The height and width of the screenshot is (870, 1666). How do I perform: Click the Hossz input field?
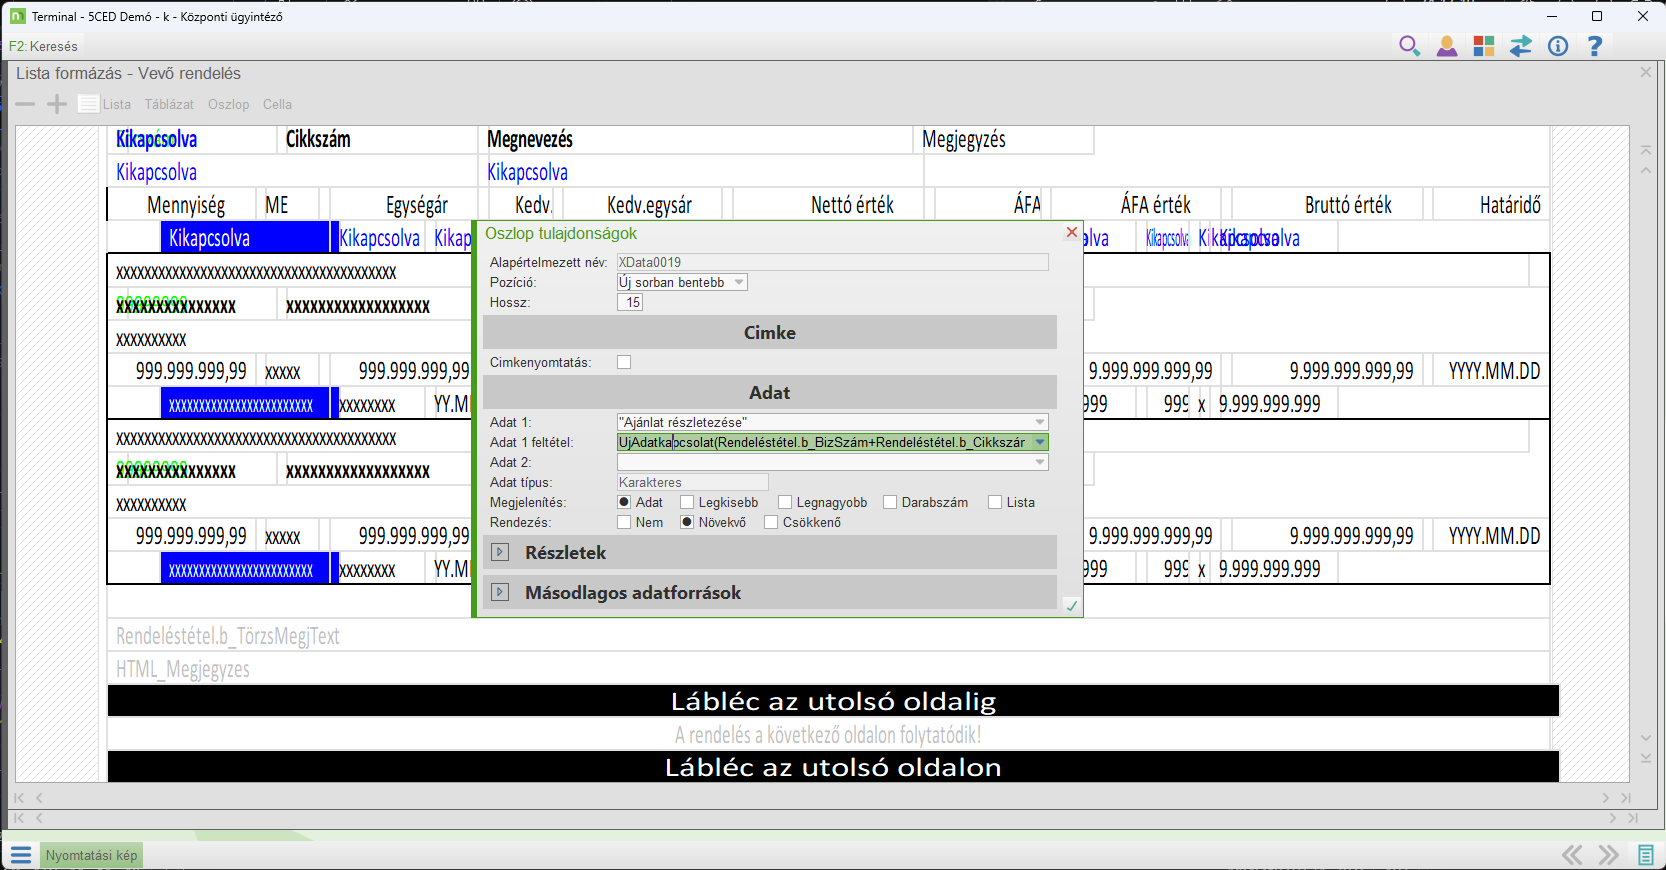(630, 302)
